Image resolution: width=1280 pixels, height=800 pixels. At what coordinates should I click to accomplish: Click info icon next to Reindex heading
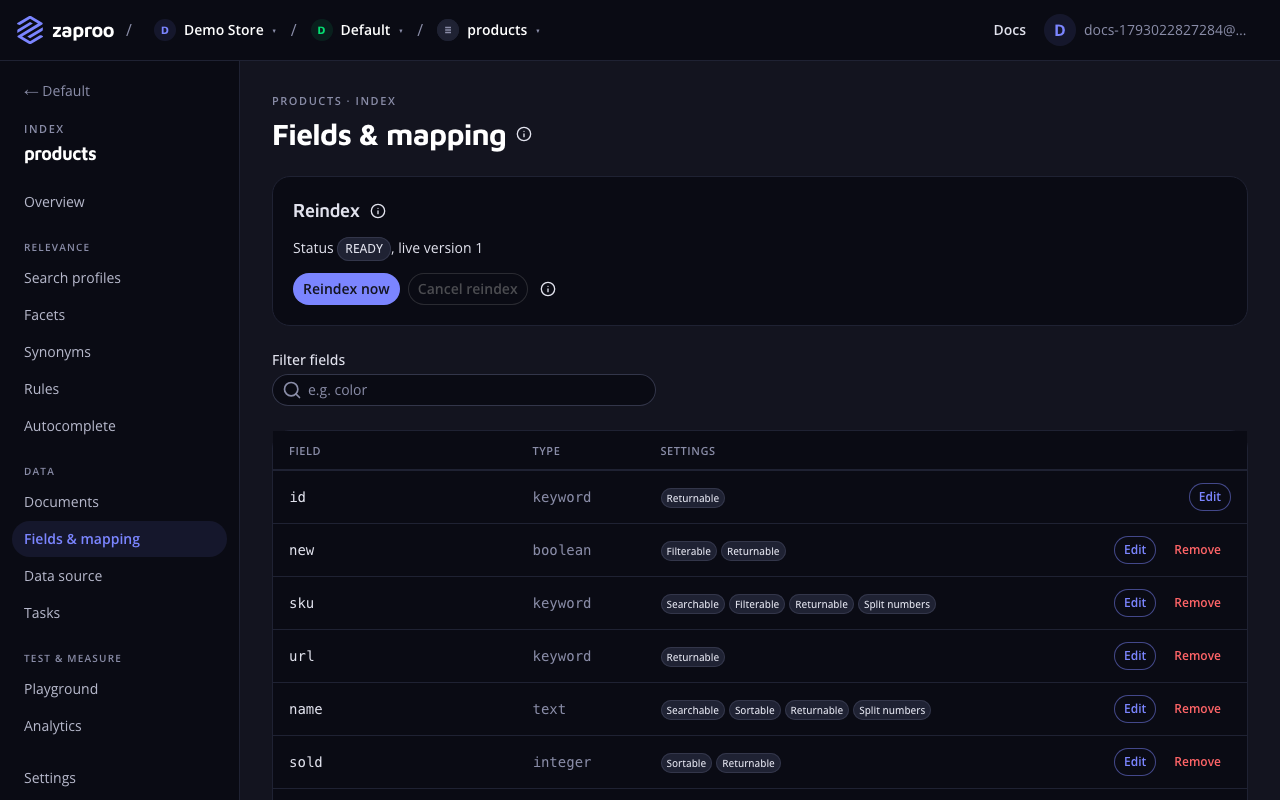point(378,211)
